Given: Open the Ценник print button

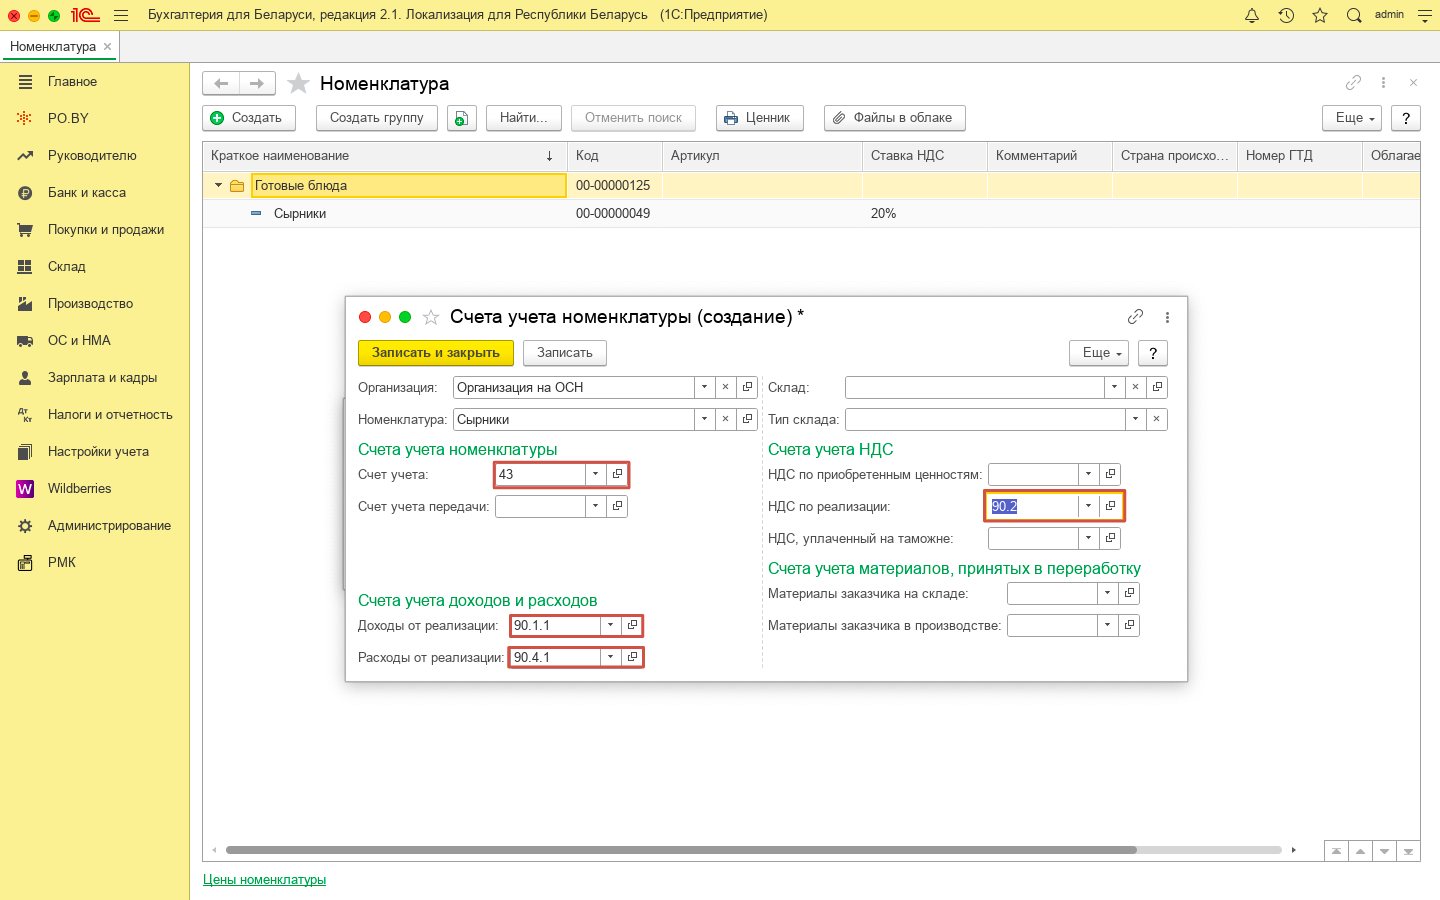Looking at the screenshot, I should point(760,118).
